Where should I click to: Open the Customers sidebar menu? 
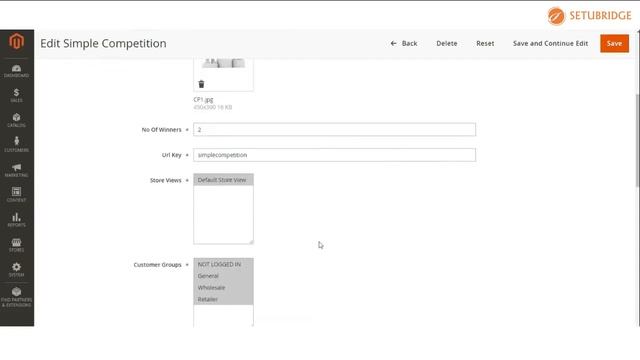(x=16, y=145)
